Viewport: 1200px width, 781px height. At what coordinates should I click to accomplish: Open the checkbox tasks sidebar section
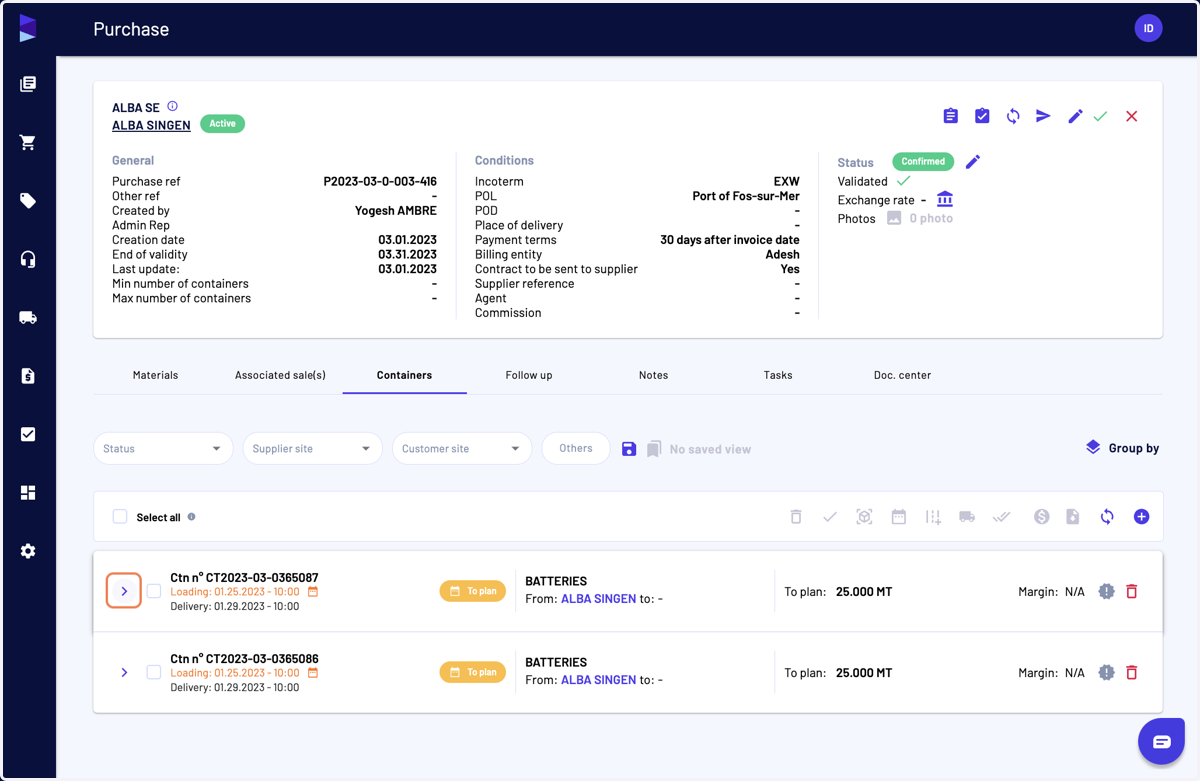[28, 434]
